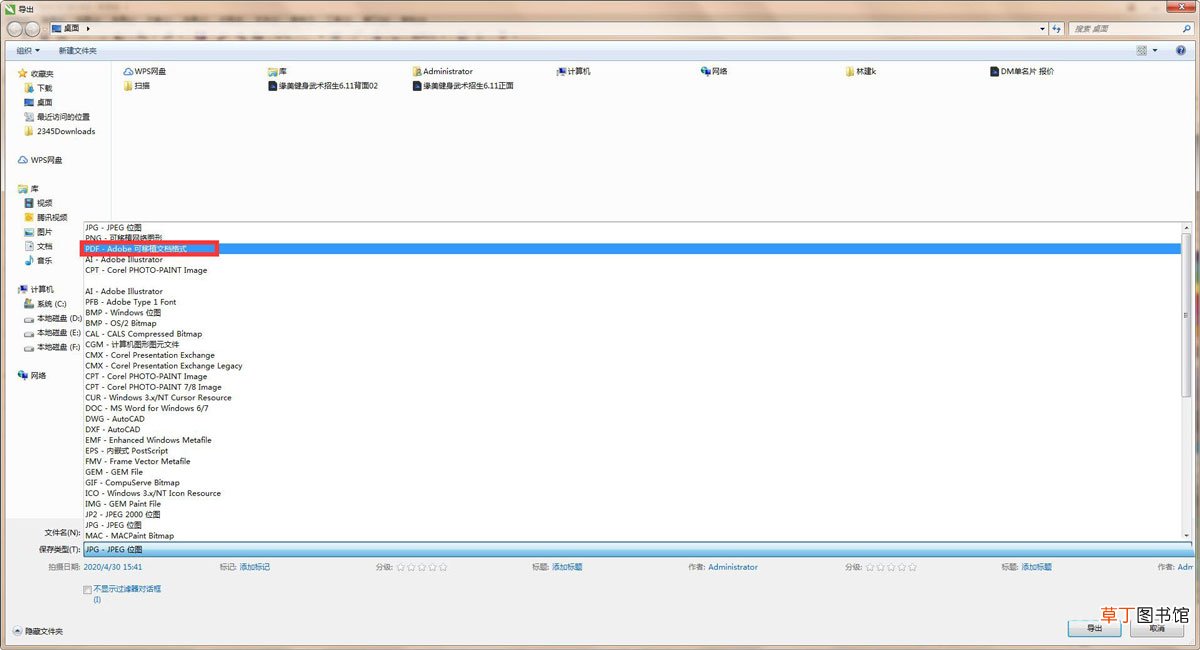Choose PFB - Adobe Type 1 Font
The height and width of the screenshot is (650, 1200).
click(631, 302)
